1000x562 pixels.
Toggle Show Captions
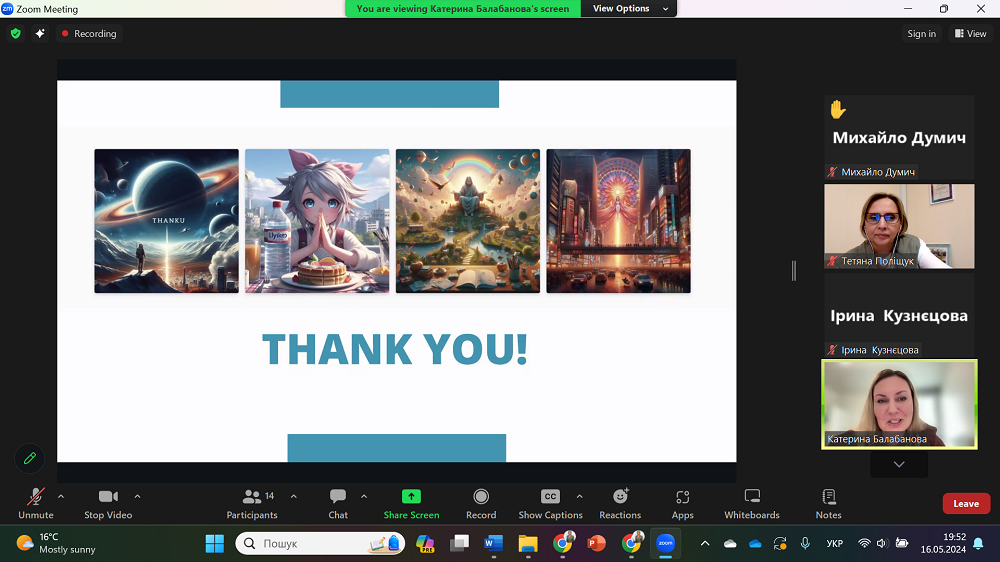point(550,502)
